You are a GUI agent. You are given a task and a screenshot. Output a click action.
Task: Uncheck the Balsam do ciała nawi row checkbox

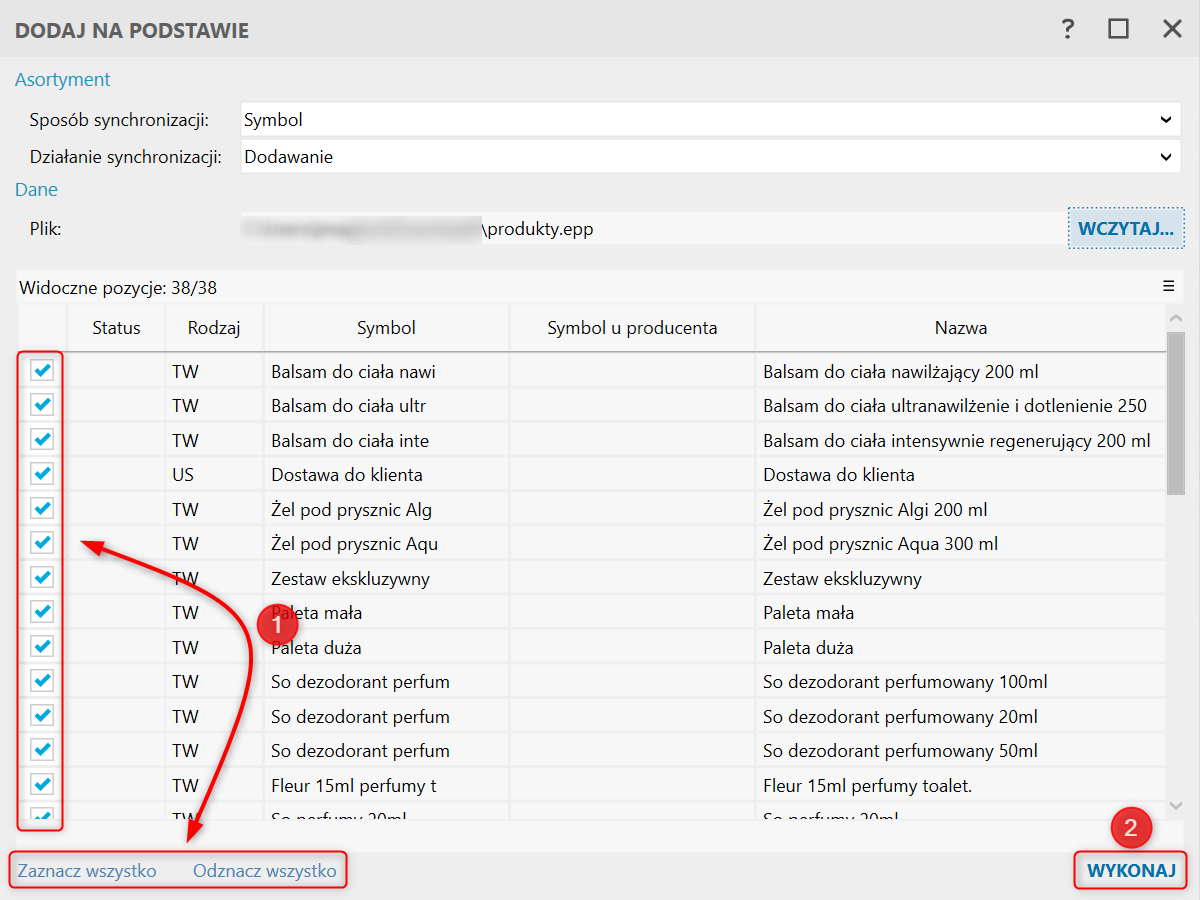42,371
